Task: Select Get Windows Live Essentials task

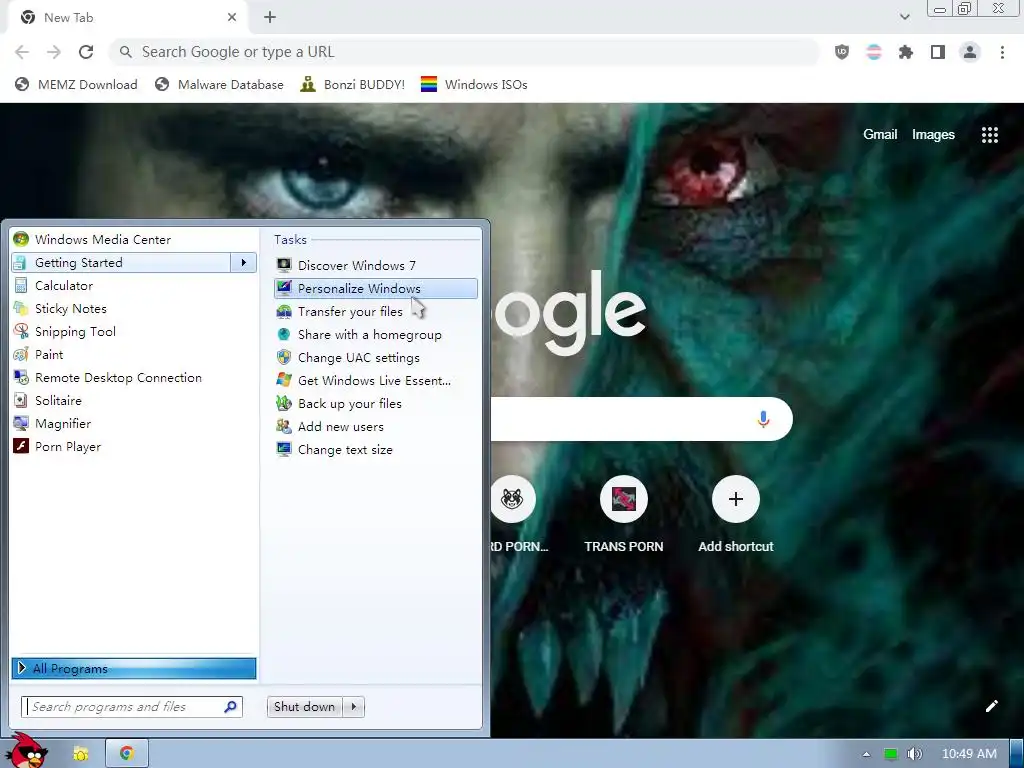Action: pos(376,381)
